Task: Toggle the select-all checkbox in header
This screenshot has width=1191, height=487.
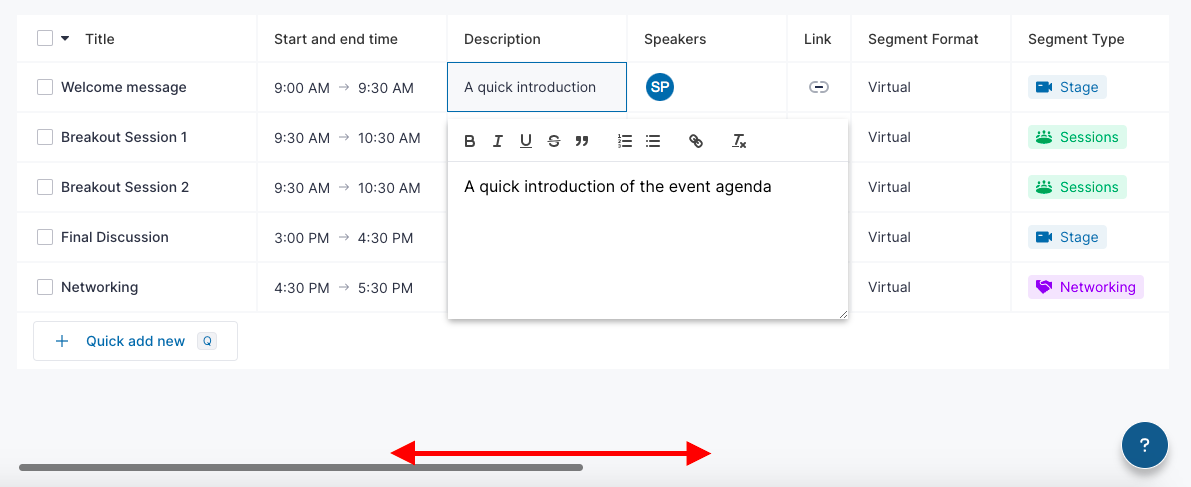Action: click(45, 38)
